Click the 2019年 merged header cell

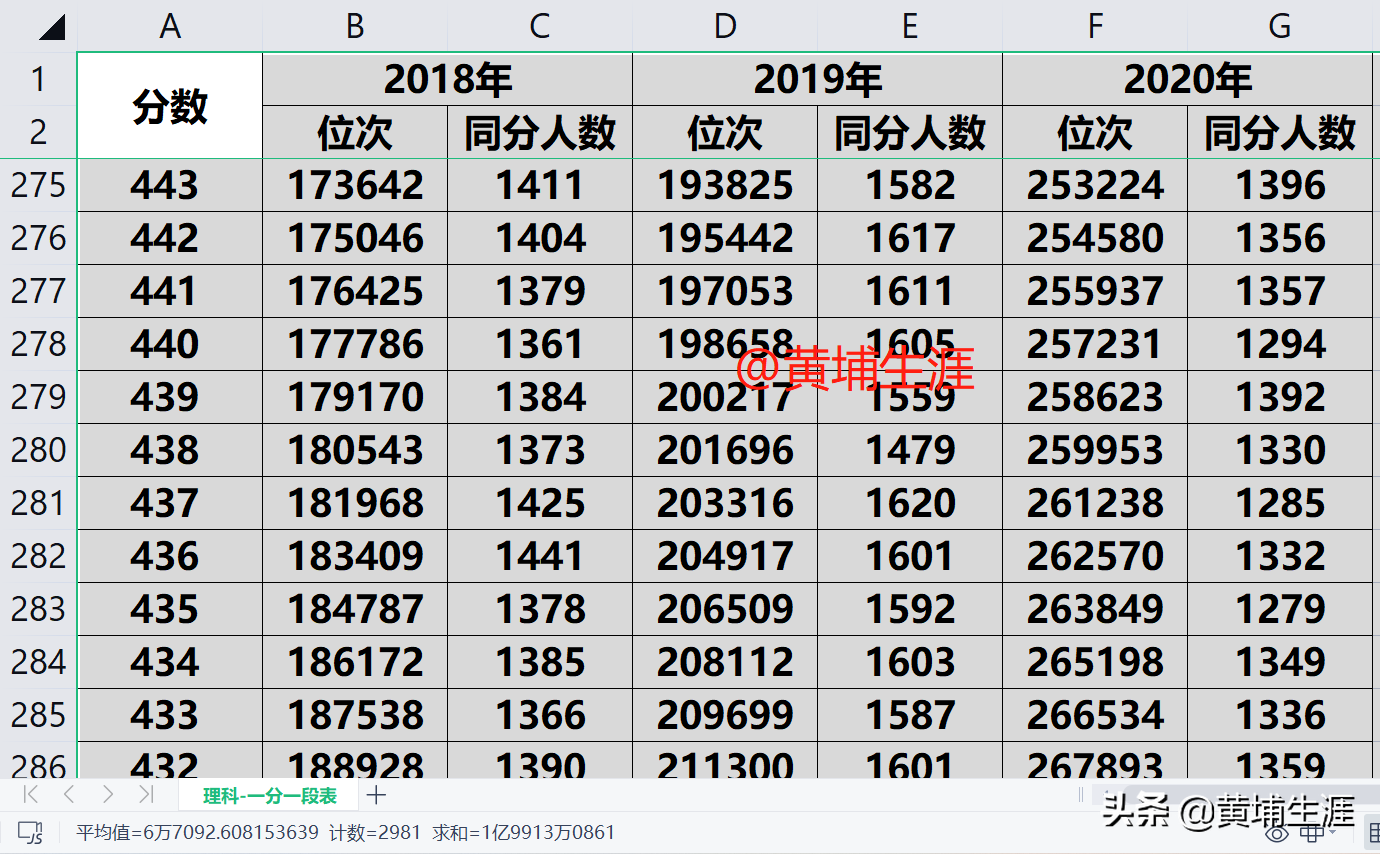click(815, 77)
